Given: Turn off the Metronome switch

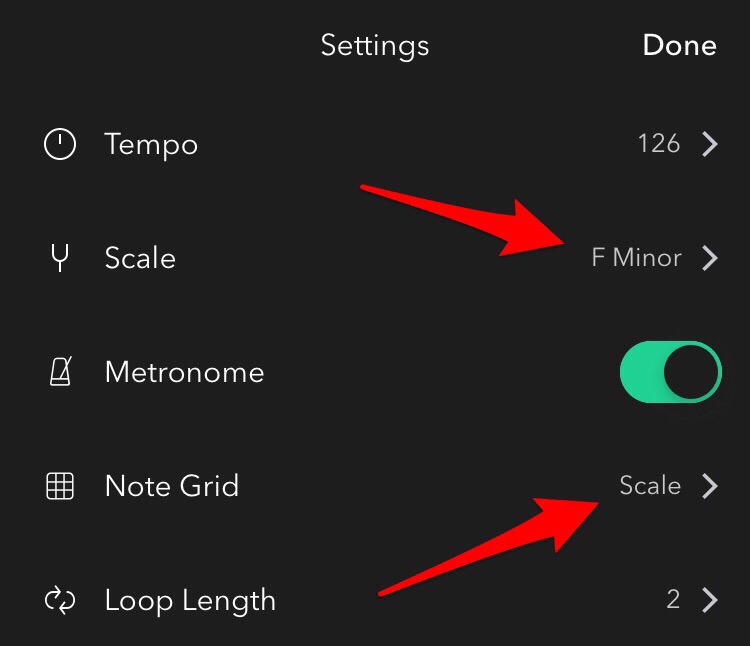Looking at the screenshot, I should click(x=670, y=372).
